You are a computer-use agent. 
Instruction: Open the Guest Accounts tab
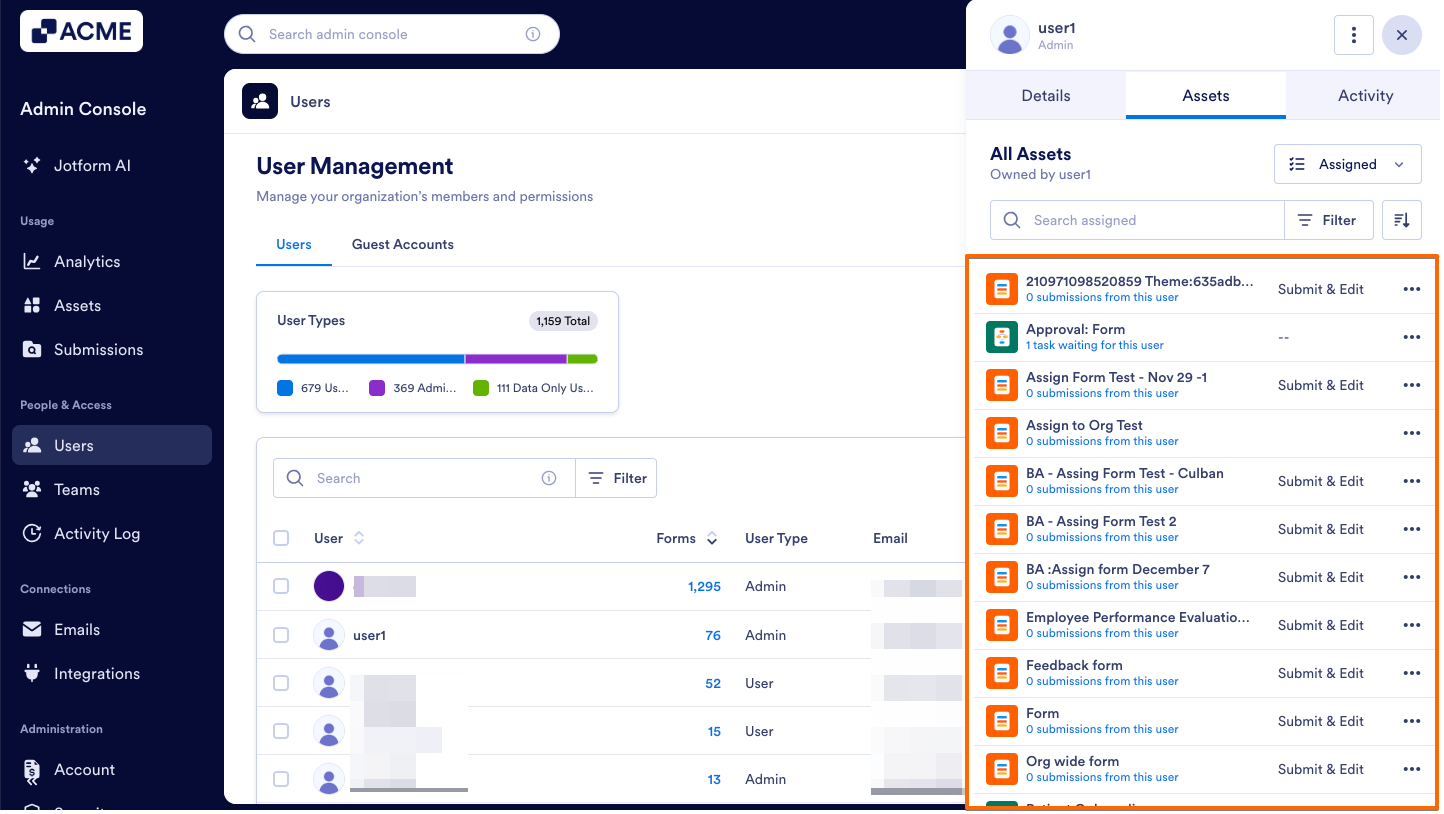pos(402,244)
